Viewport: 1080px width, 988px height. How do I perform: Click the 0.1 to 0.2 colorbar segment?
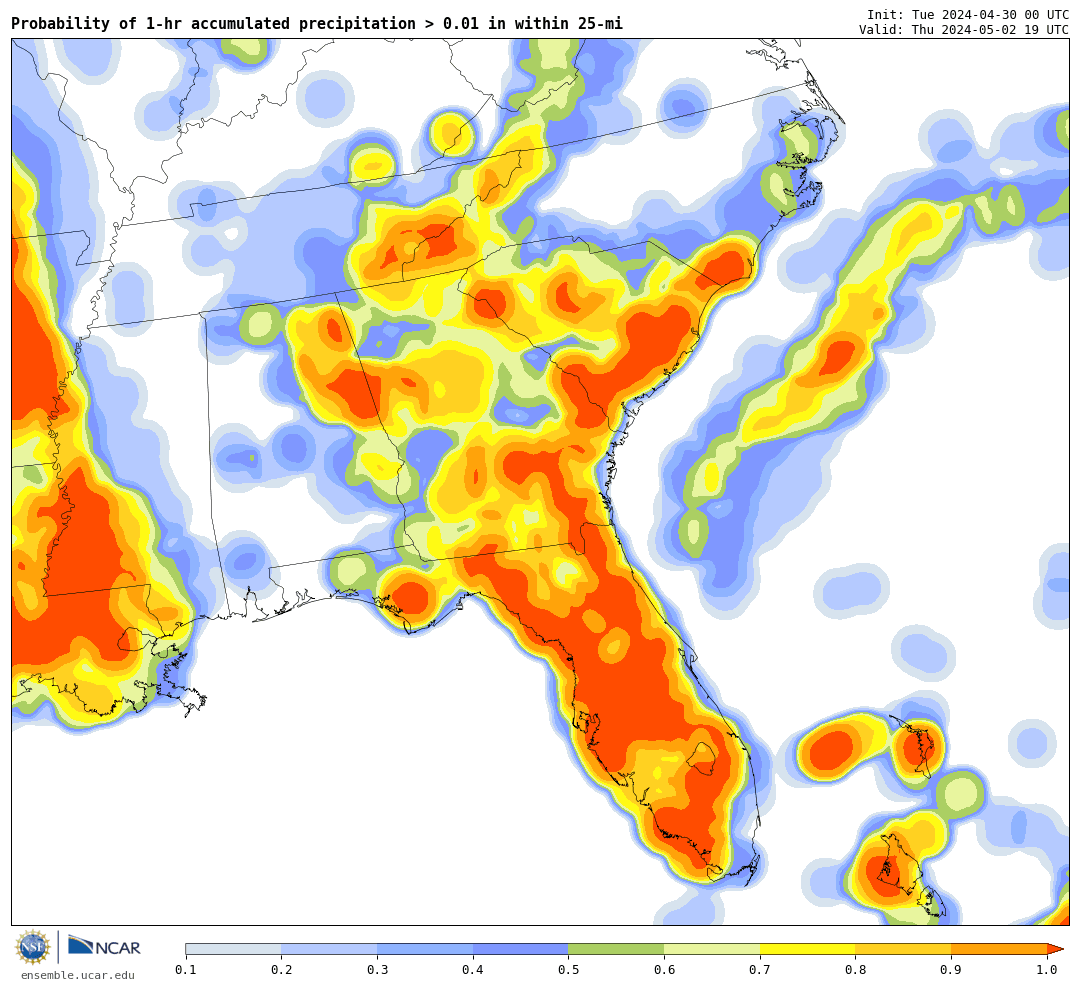click(233, 949)
